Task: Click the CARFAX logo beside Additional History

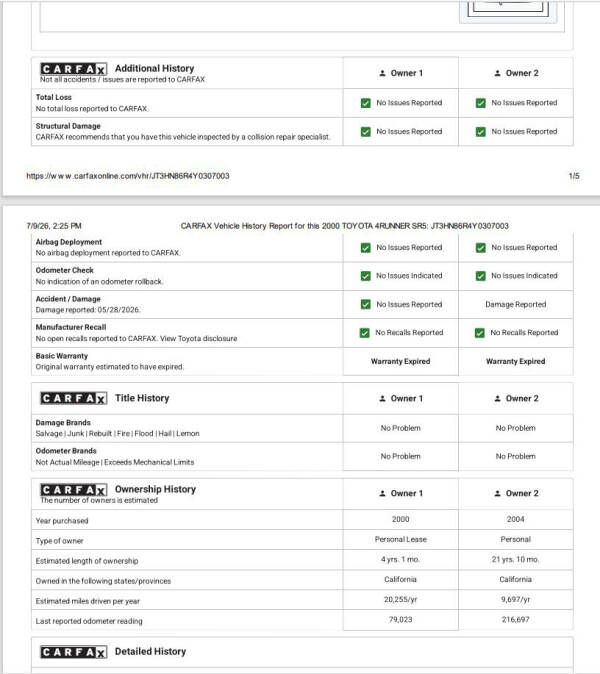Action: pos(73,69)
